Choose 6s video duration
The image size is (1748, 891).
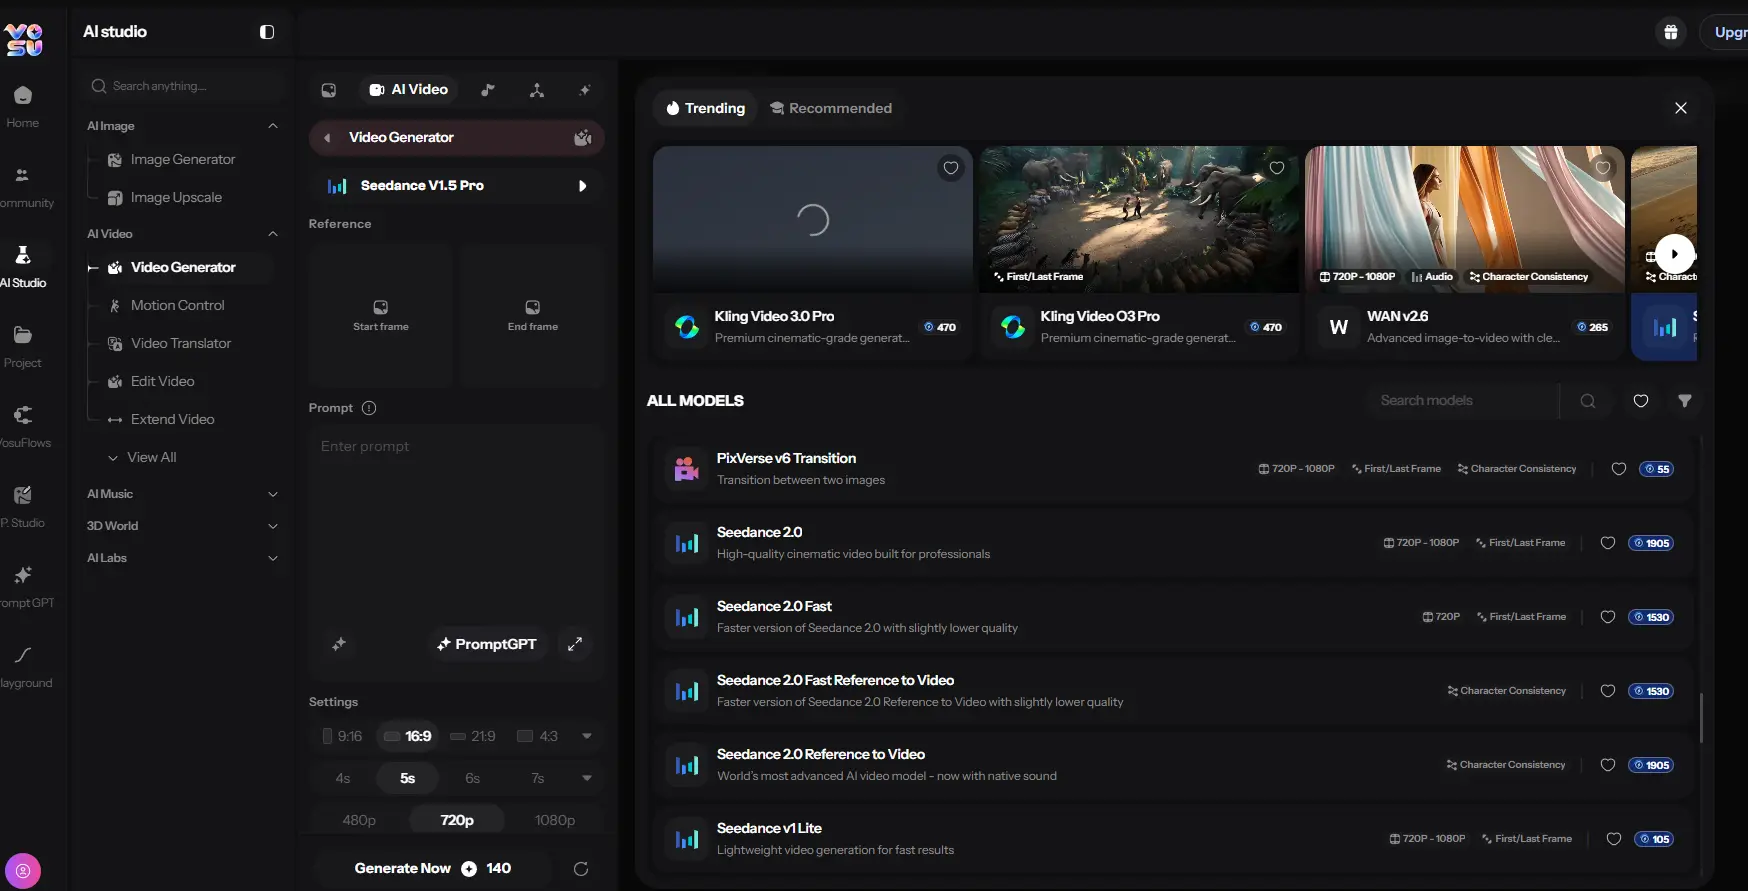[x=473, y=778]
